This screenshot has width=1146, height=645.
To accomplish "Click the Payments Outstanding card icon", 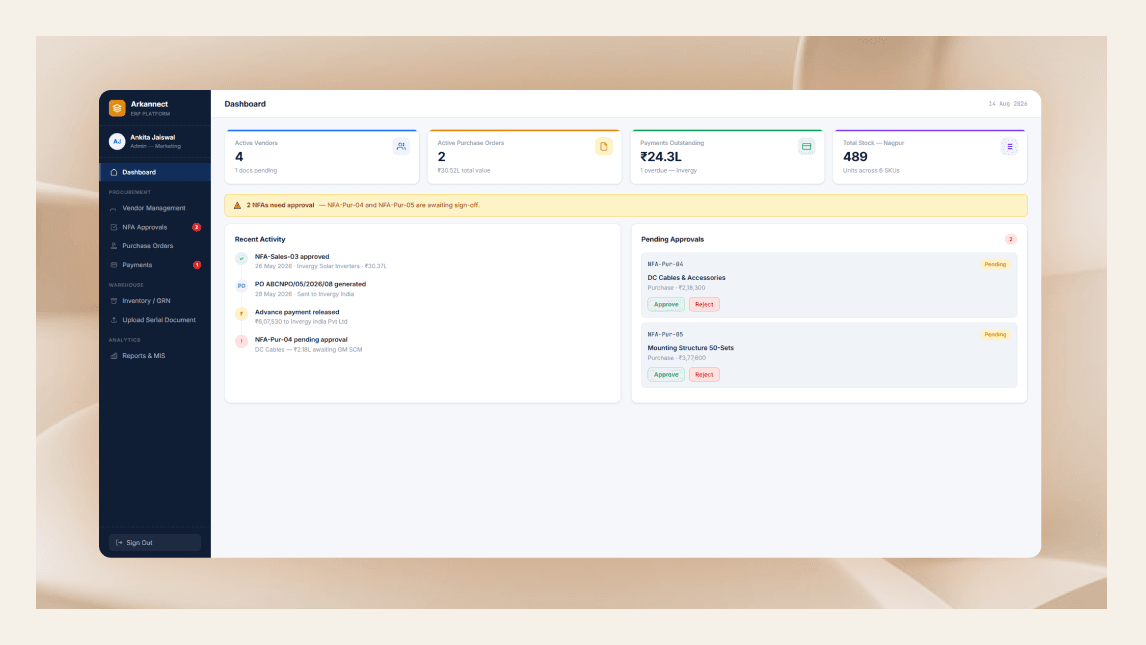I will 806,147.
